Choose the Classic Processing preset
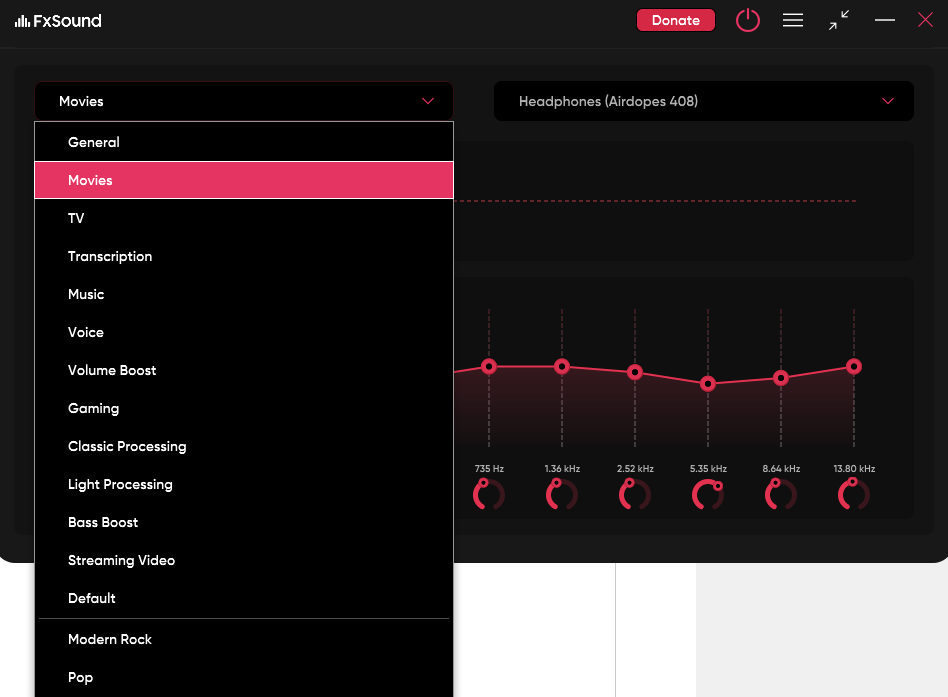 (244, 447)
